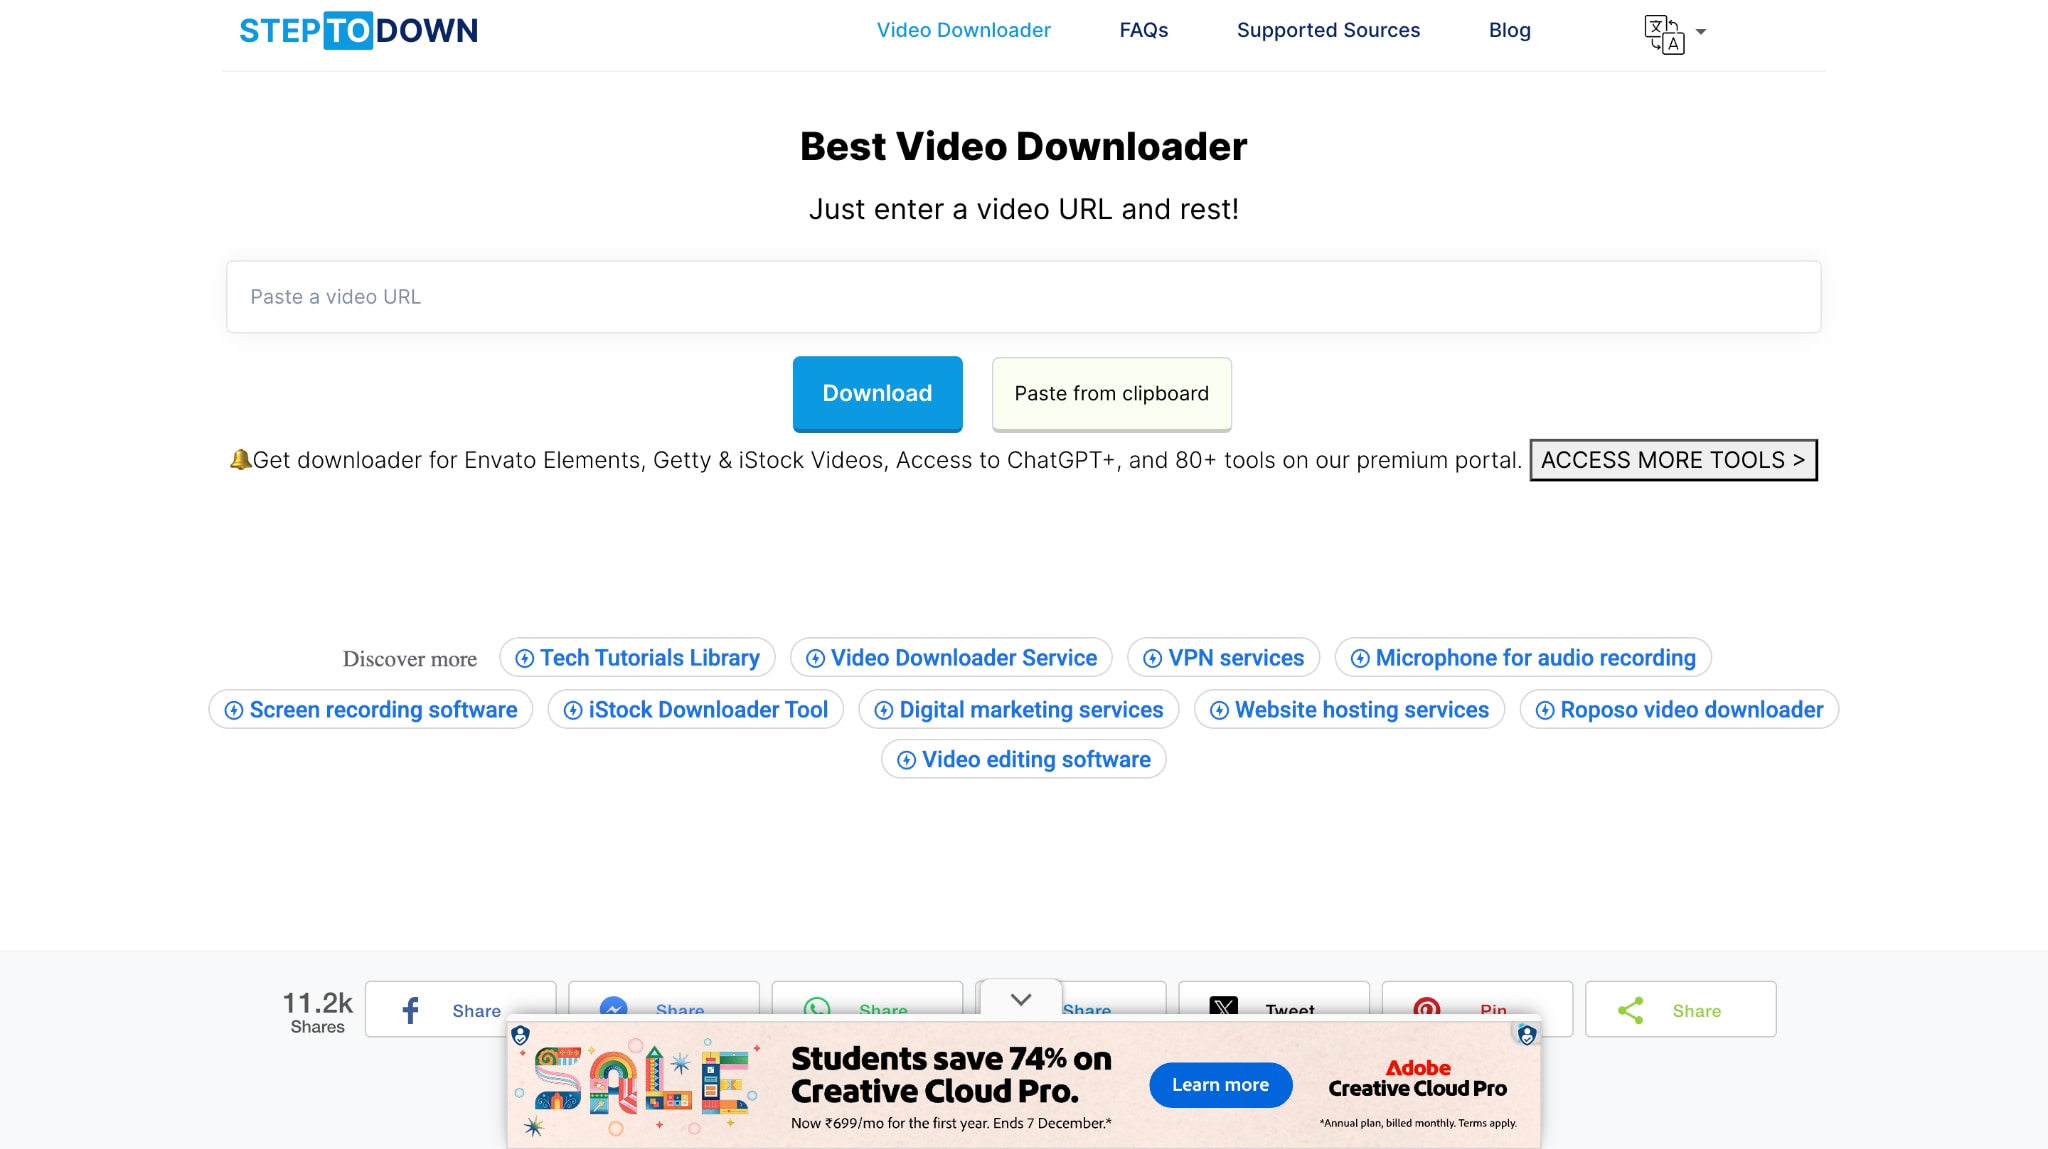This screenshot has height=1149, width=2048.
Task: Open the Supported Sources page
Action: 1327,30
